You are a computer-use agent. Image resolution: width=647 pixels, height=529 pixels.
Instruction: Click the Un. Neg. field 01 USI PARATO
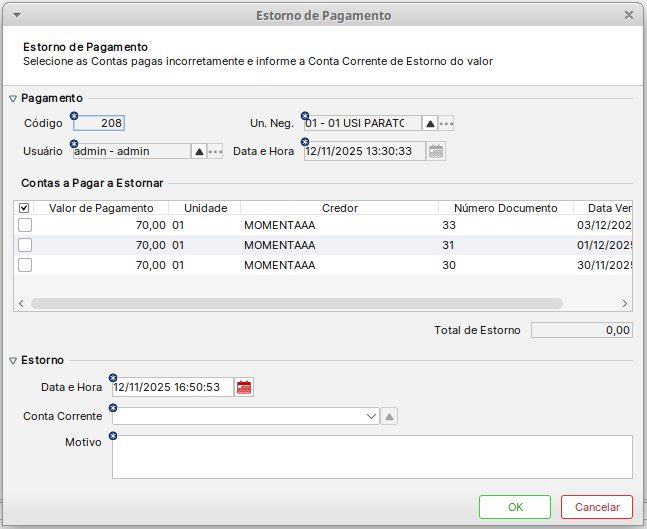click(363, 123)
